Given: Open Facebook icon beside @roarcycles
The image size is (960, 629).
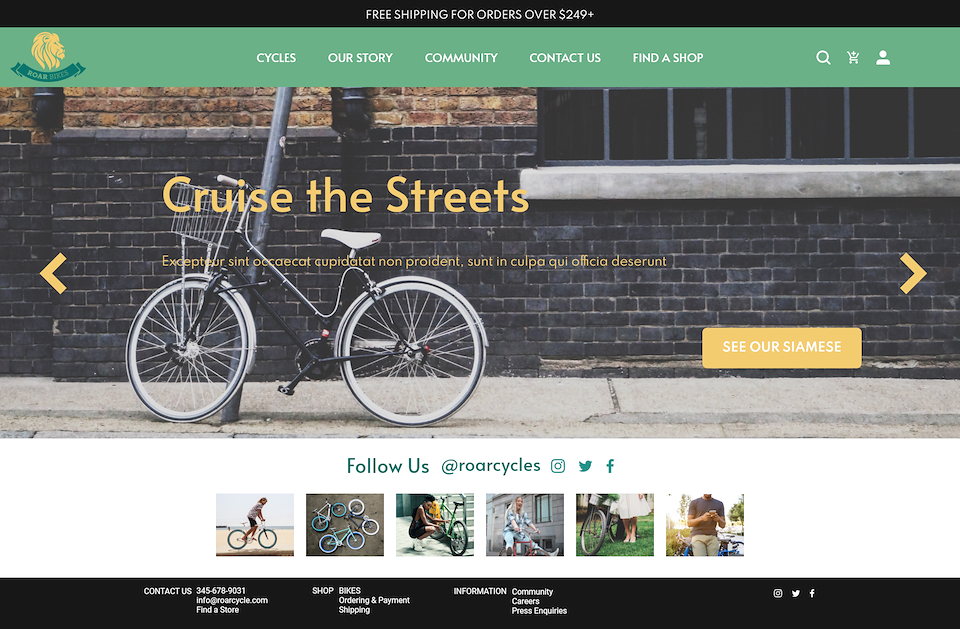Looking at the screenshot, I should (610, 466).
